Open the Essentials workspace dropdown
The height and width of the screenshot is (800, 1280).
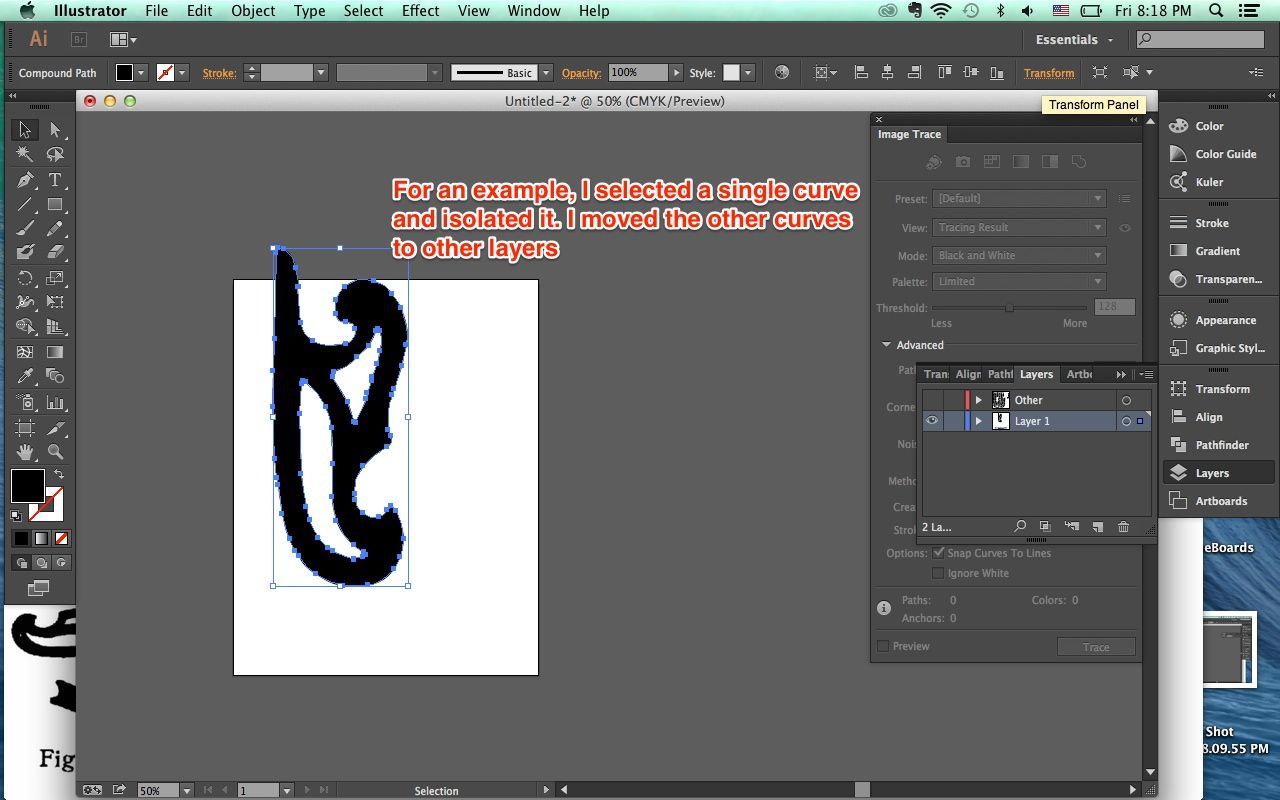tap(1074, 40)
